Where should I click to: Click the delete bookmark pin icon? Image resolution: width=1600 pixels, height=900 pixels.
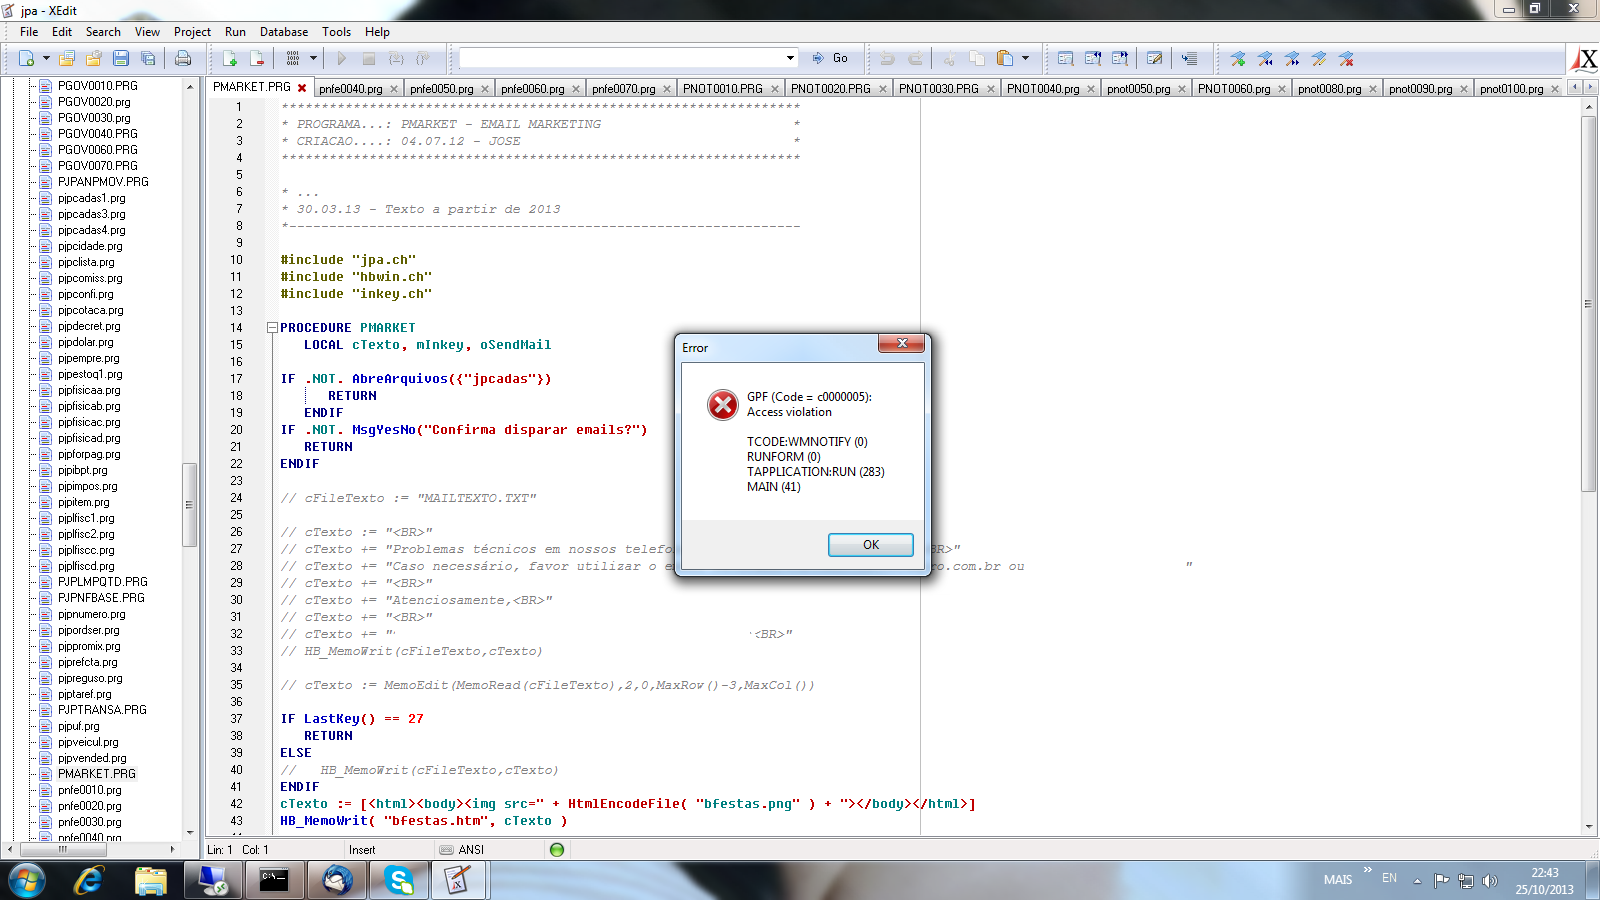(x=1346, y=59)
